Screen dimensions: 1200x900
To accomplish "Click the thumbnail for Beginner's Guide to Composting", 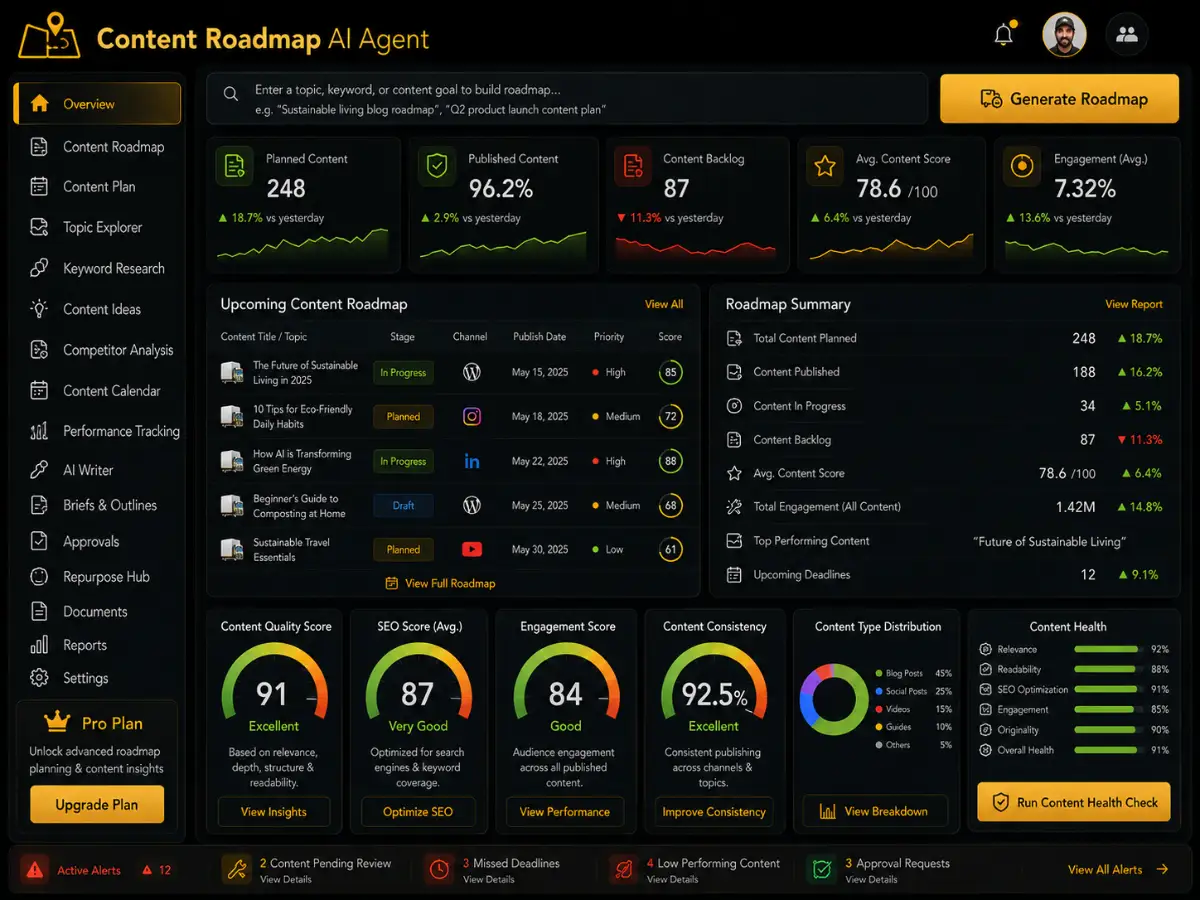I will pos(232,506).
